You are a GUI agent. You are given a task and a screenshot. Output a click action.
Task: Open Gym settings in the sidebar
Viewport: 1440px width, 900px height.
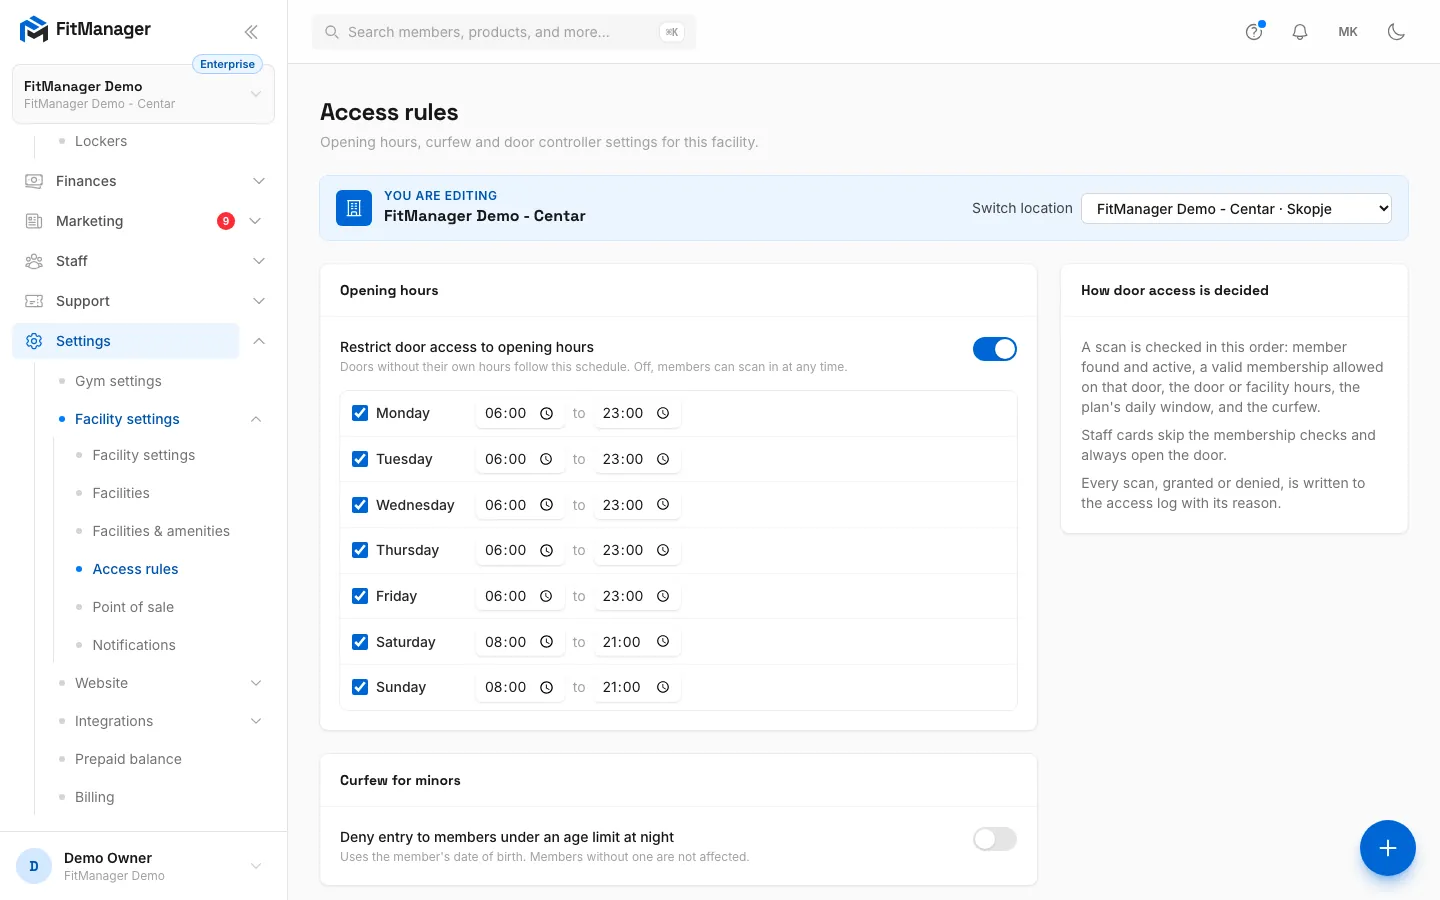pyautogui.click(x=118, y=381)
